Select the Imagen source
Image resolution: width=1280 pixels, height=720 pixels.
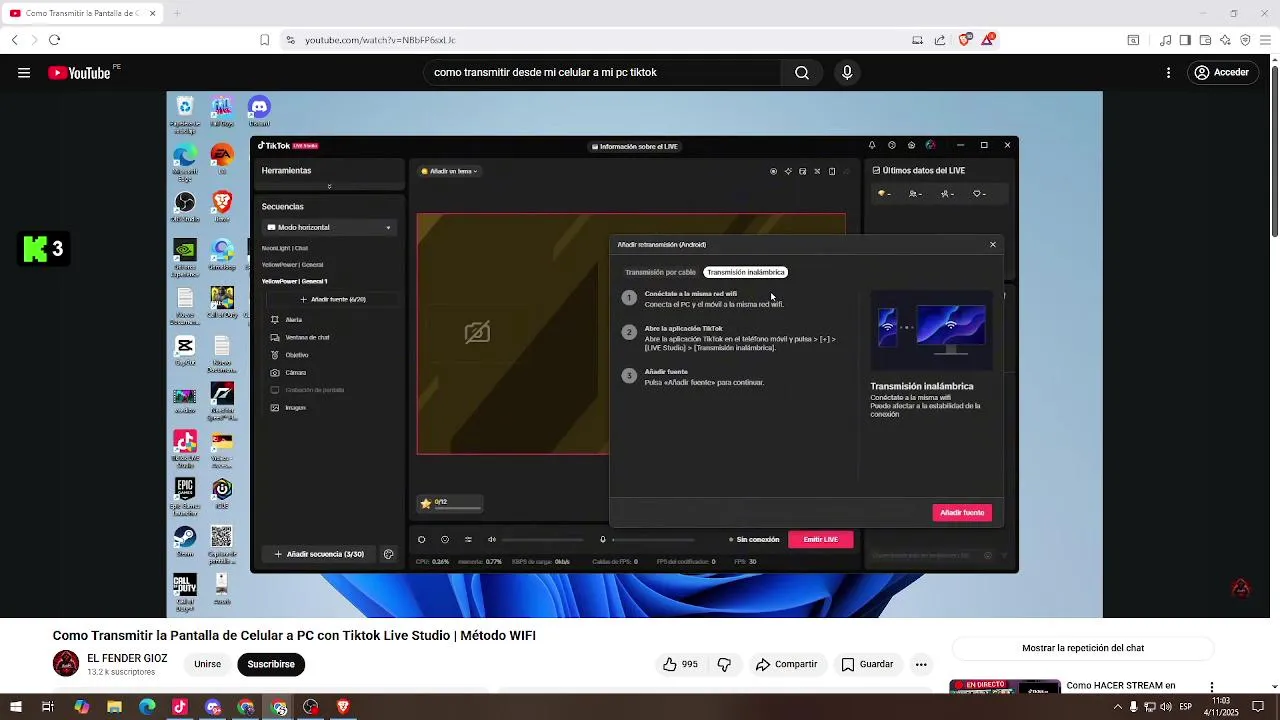(295, 408)
